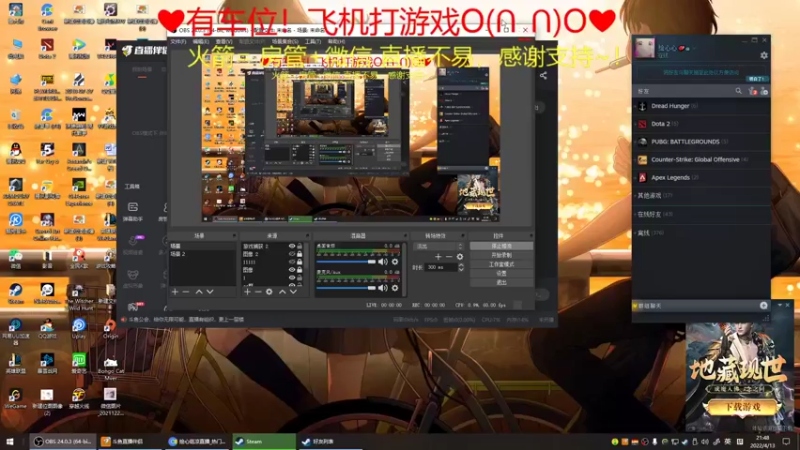Click 开始录制 button in OBS controls
Image resolution: width=800 pixels, height=450 pixels.
[x=501, y=255]
